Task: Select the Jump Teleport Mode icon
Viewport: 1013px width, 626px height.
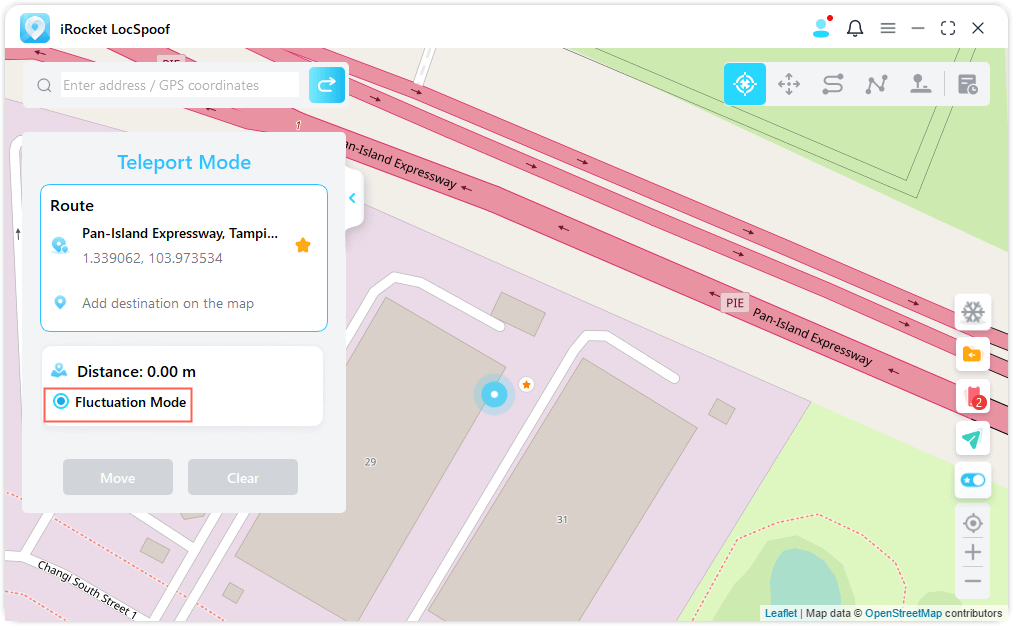Action: pos(789,84)
